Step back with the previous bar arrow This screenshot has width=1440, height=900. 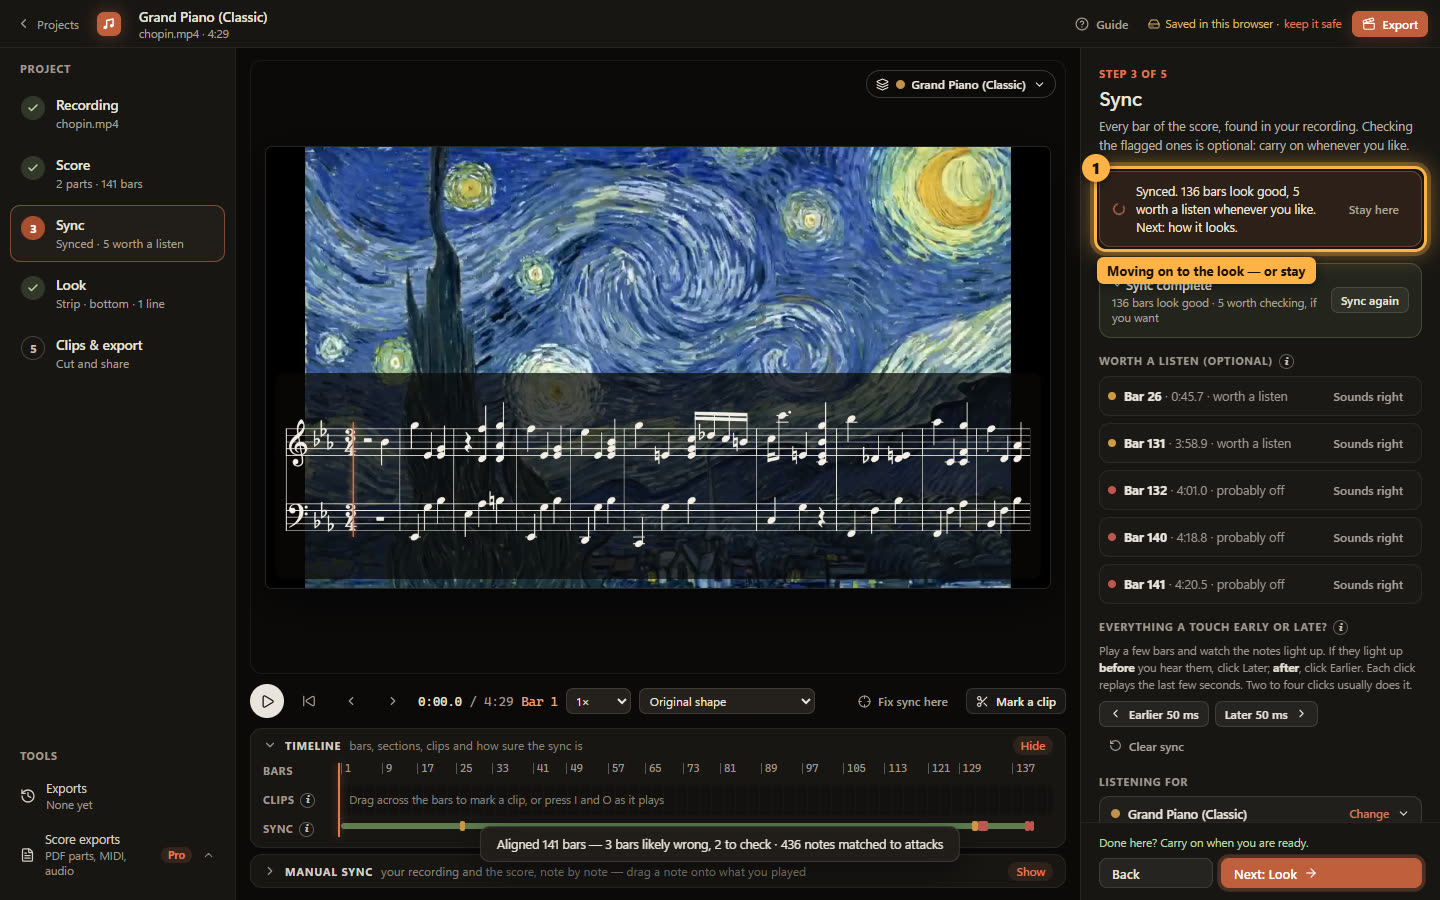tap(351, 701)
